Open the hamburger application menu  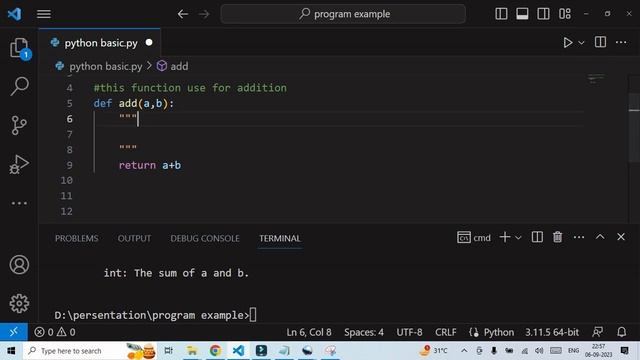pos(44,14)
